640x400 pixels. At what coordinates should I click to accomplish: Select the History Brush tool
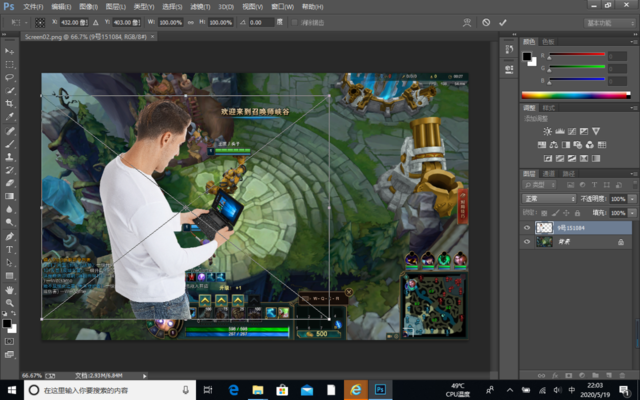9,170
